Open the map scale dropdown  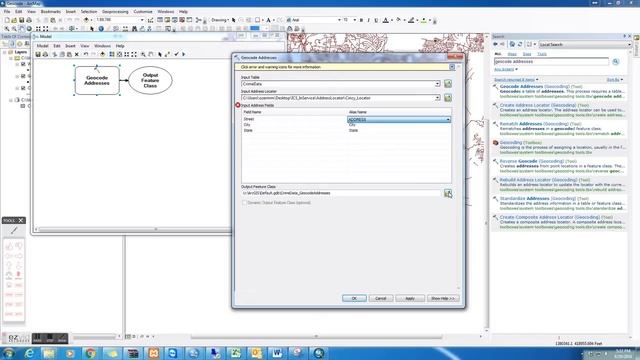pyautogui.click(x=142, y=20)
